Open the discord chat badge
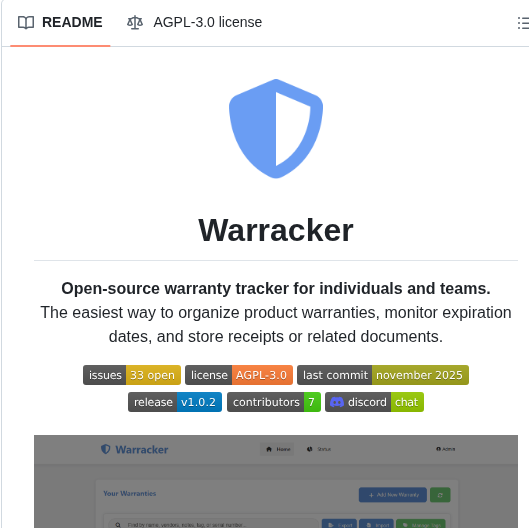Screen dimensions: 529x528 374,402
